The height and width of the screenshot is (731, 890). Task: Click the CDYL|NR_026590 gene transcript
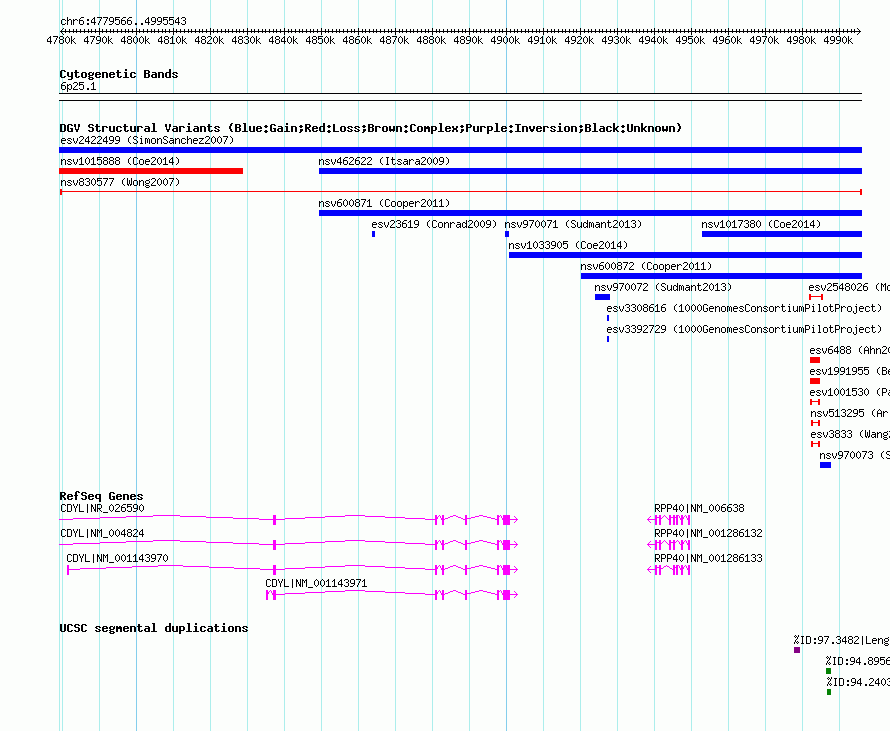[x=288, y=519]
